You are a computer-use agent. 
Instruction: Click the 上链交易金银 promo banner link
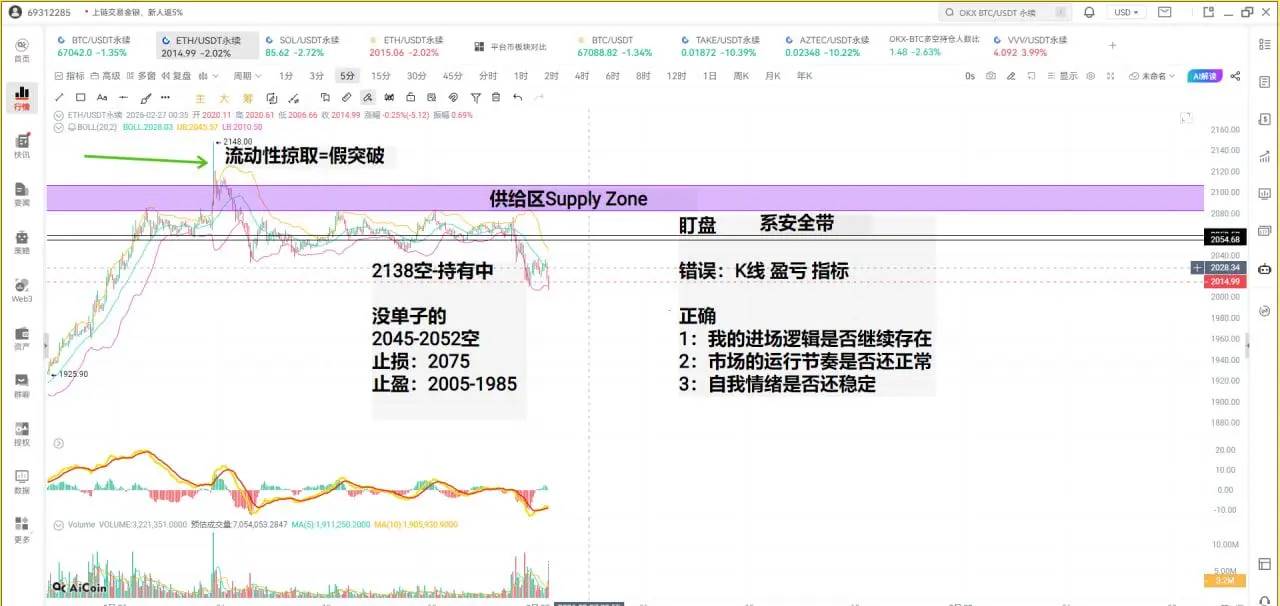coord(136,12)
